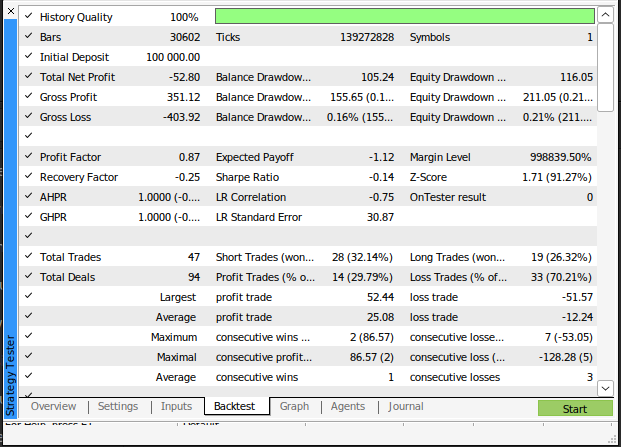Image resolution: width=621 pixels, height=447 pixels.
Task: Click the Gross Loss value -403.92
Action: coord(181,117)
